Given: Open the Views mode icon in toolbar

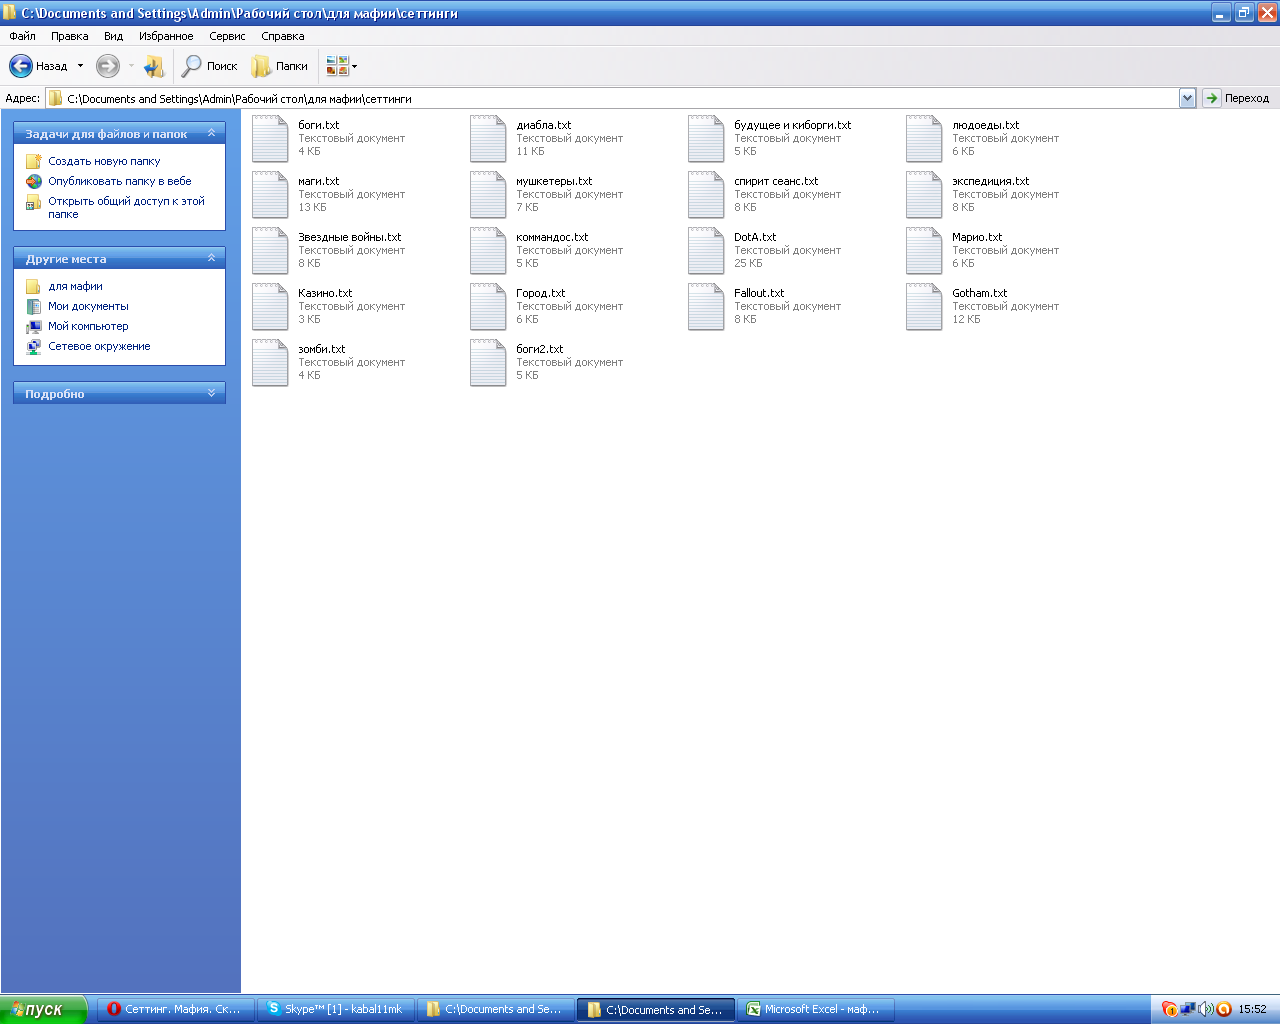Looking at the screenshot, I should (x=337, y=66).
